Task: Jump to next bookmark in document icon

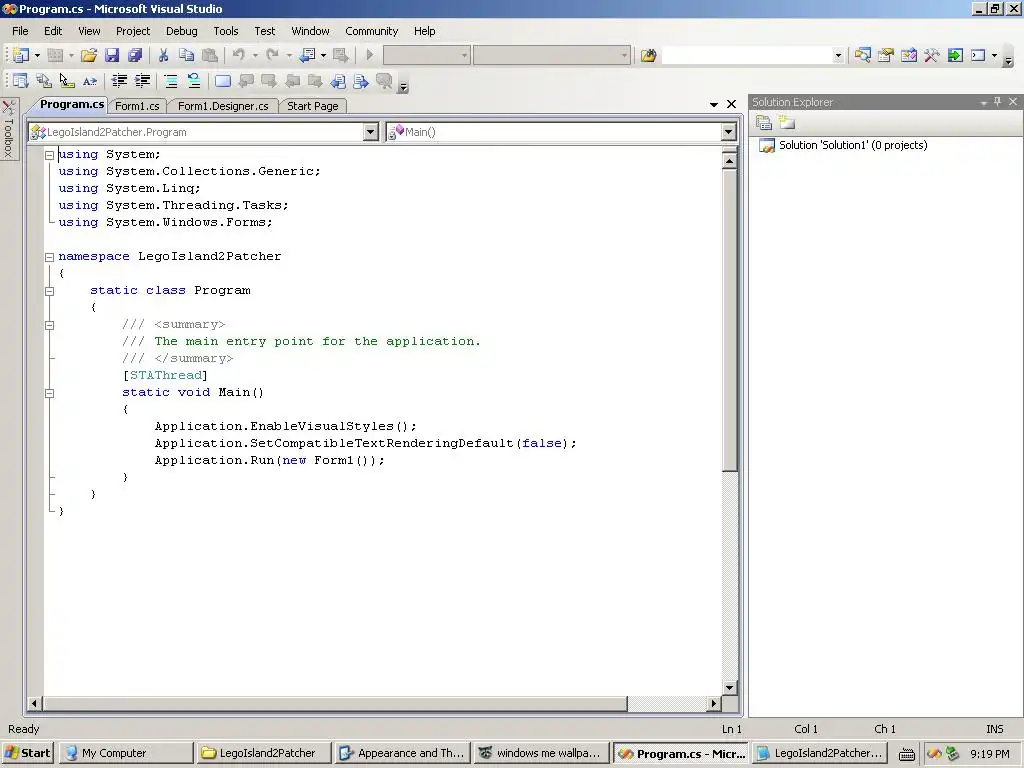Action: click(360, 81)
